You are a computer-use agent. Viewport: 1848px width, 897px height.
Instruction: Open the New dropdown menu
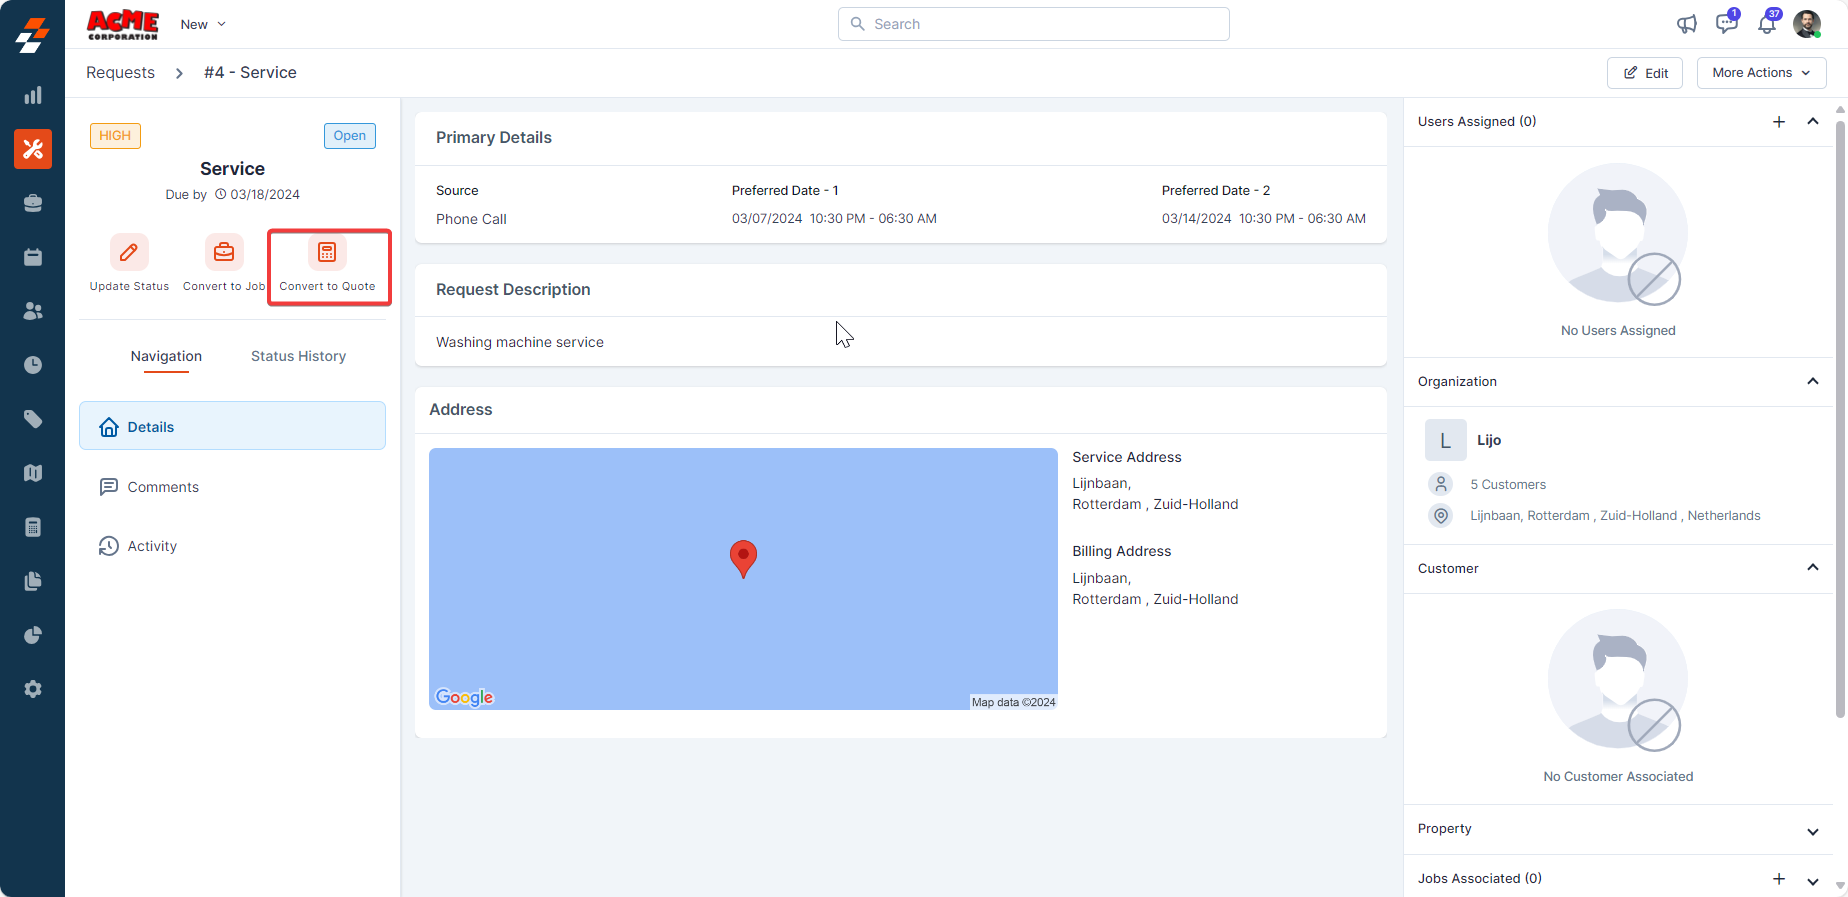pos(203,24)
